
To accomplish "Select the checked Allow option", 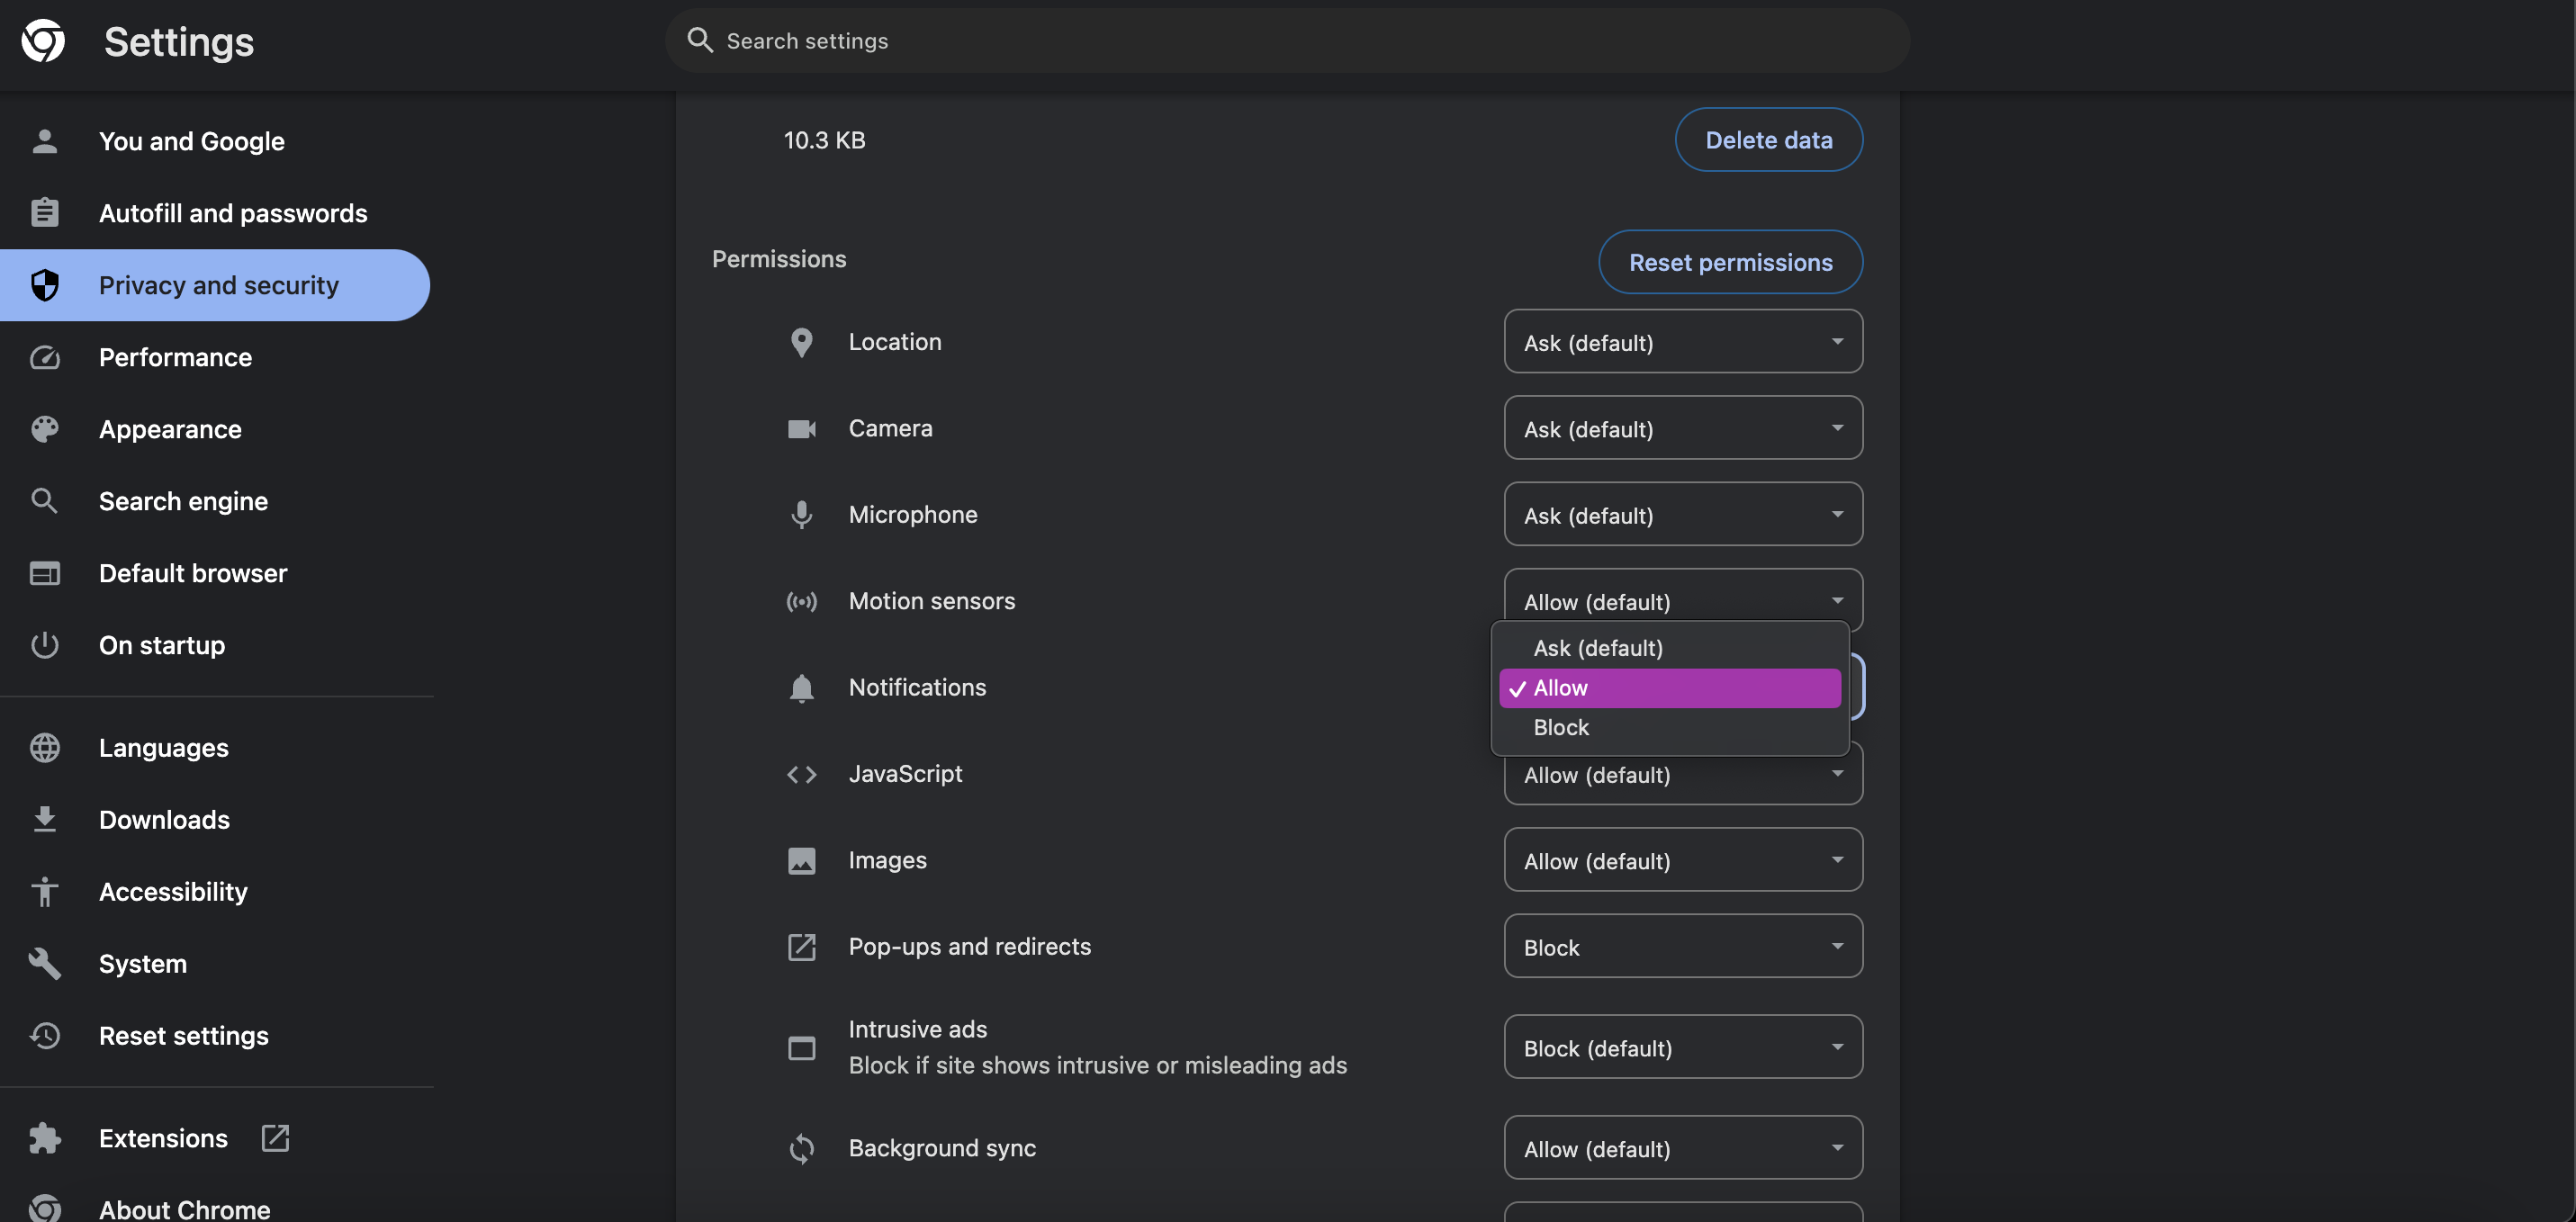I will point(1667,688).
